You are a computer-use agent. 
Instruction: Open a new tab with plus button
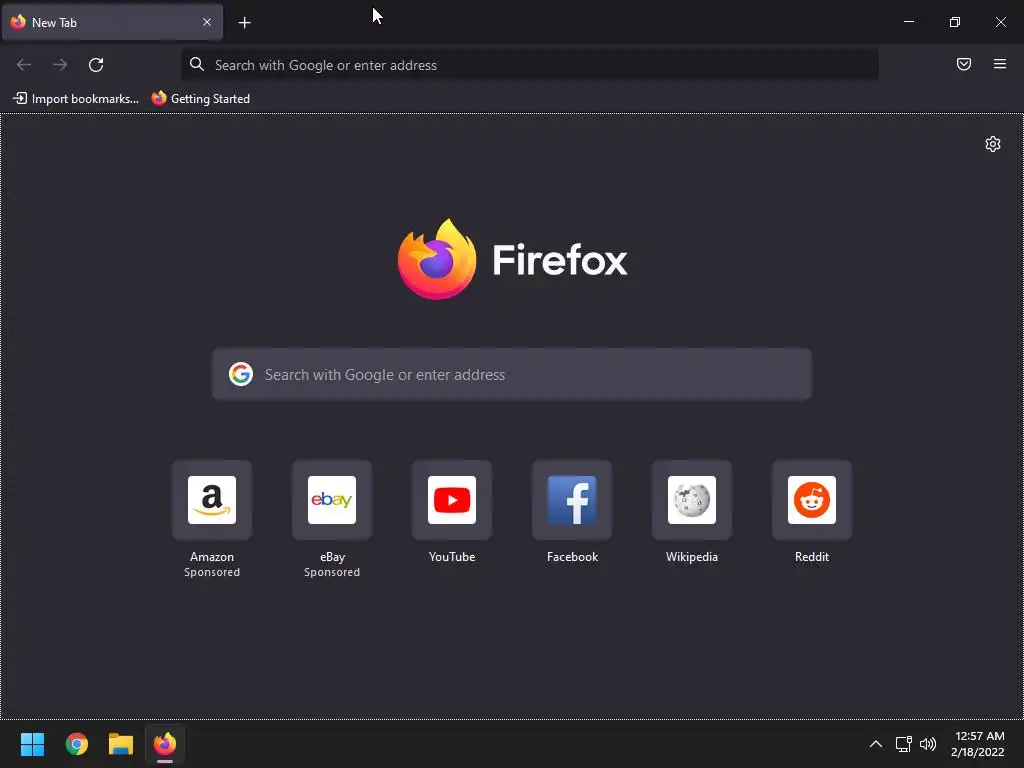pyautogui.click(x=244, y=23)
